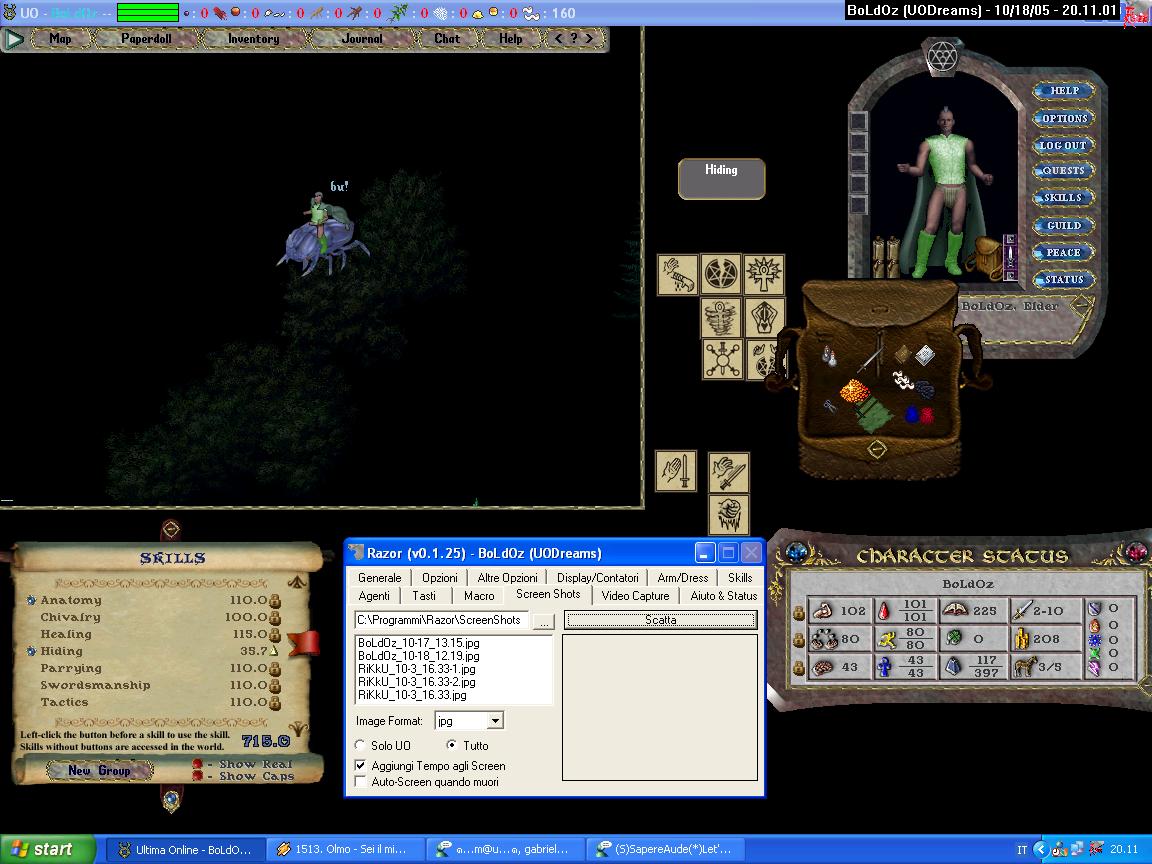
Task: Pick the potion bottles in the backpack
Action: coord(829,356)
